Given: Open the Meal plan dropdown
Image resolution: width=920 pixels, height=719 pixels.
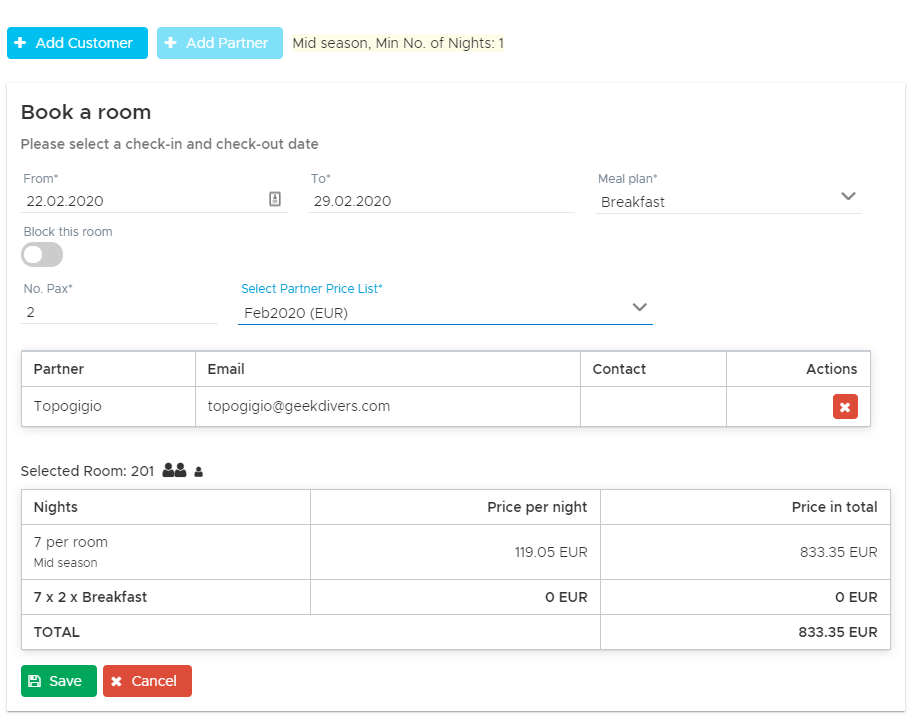Looking at the screenshot, I should [x=728, y=201].
